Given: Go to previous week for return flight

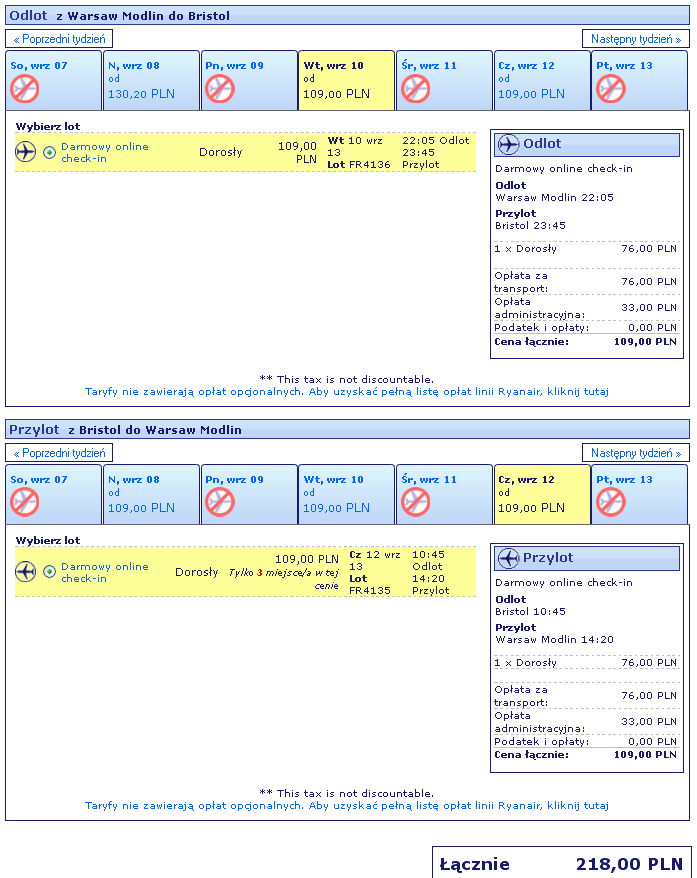Looking at the screenshot, I should click(59, 452).
